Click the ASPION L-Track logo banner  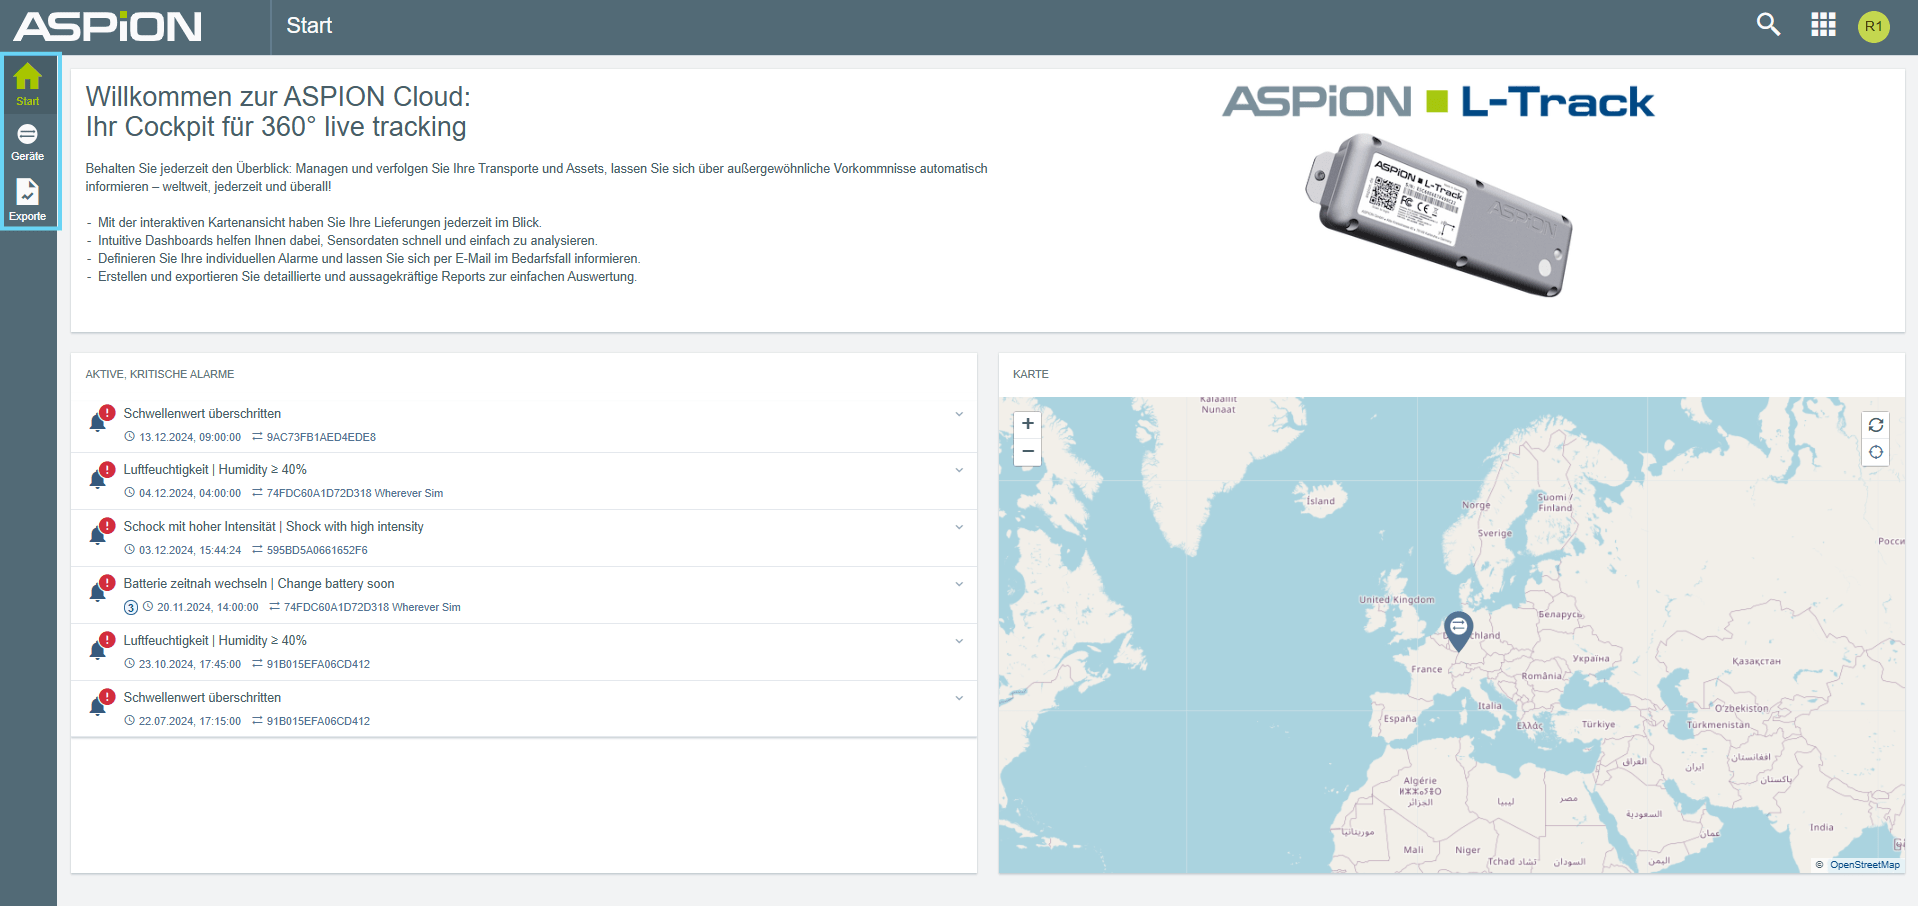point(1438,102)
